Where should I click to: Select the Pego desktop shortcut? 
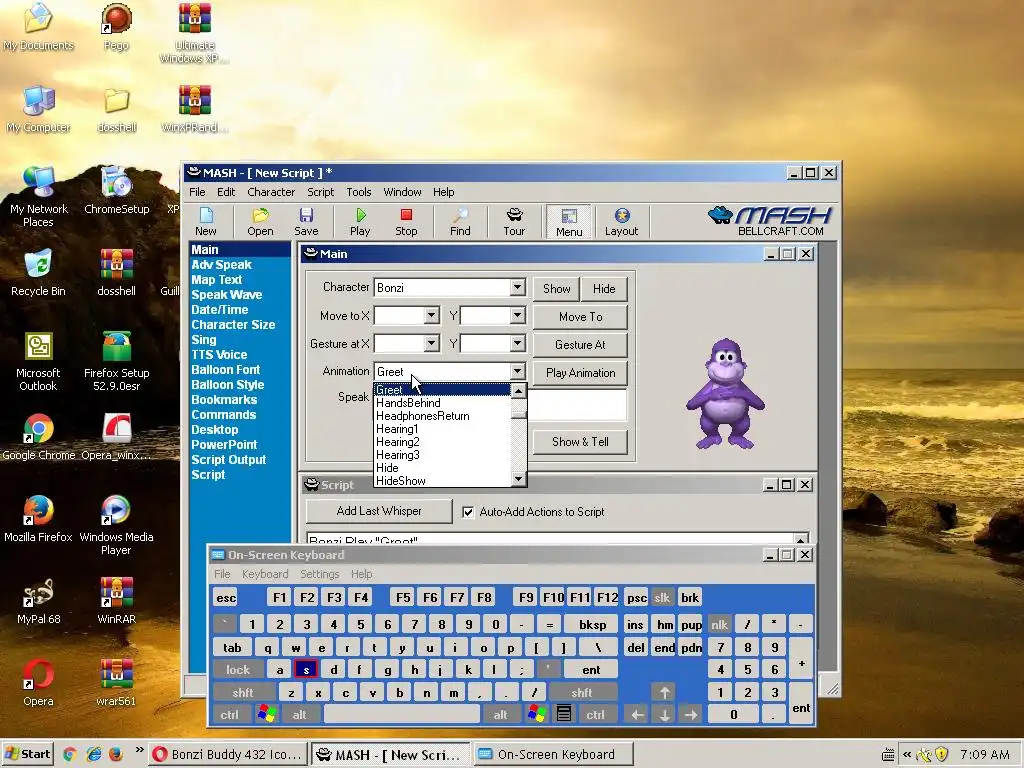click(116, 26)
